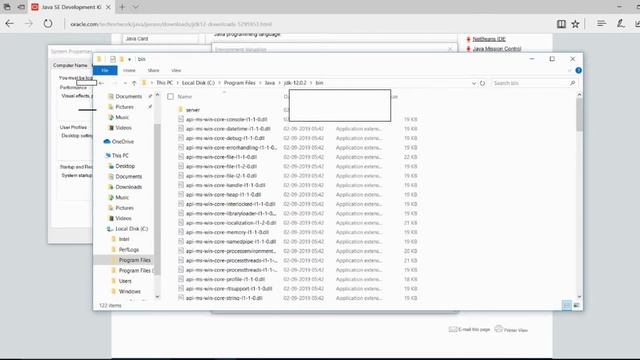Image resolution: width=640 pixels, height=360 pixels.
Task: Click navigation pane scrollbar thumb
Action: (x=157, y=199)
